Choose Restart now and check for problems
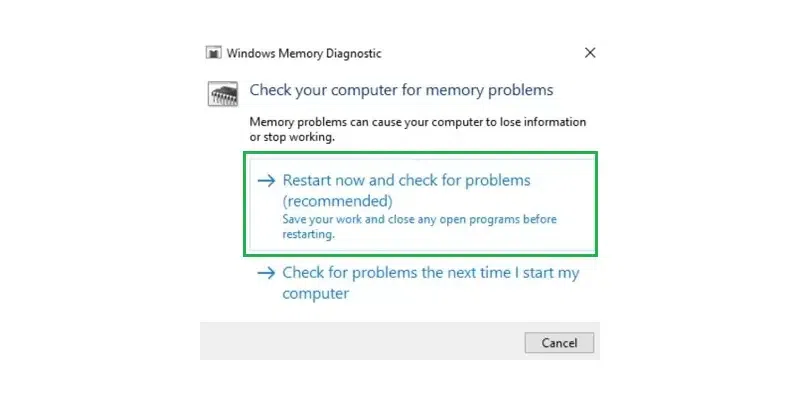The image size is (800, 400). [x=406, y=181]
